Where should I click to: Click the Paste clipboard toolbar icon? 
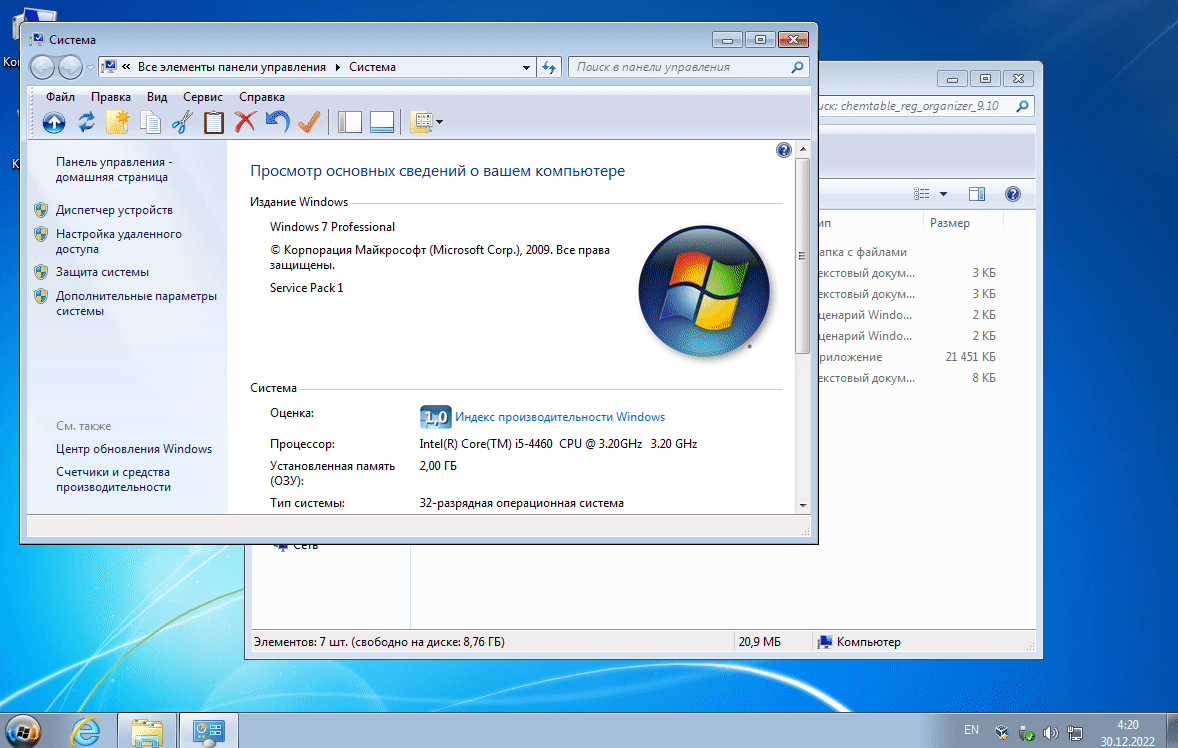[x=214, y=122]
